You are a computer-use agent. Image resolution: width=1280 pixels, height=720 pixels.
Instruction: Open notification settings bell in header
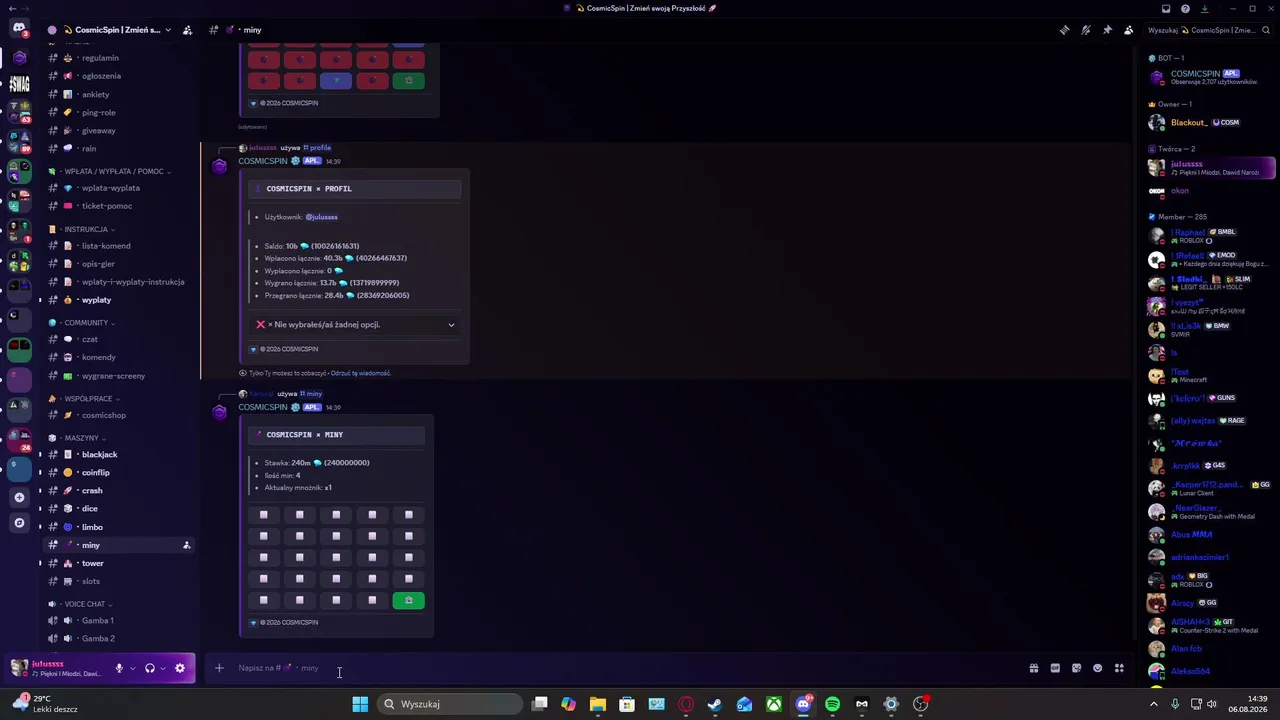(1086, 30)
